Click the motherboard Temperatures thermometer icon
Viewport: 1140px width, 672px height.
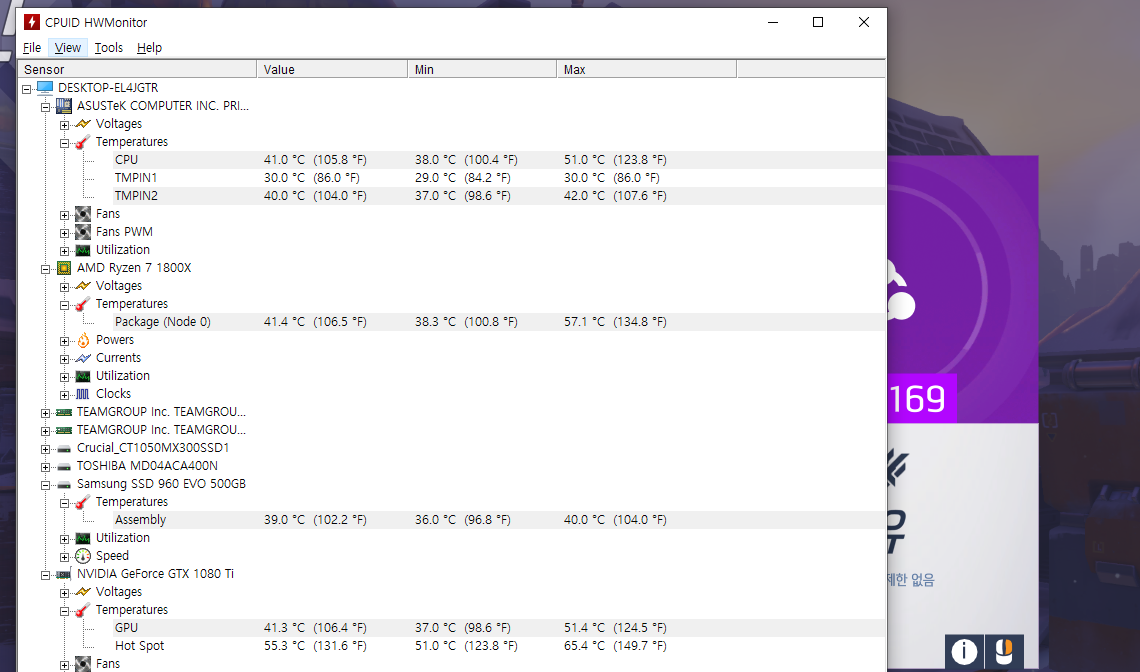pyautogui.click(x=83, y=141)
